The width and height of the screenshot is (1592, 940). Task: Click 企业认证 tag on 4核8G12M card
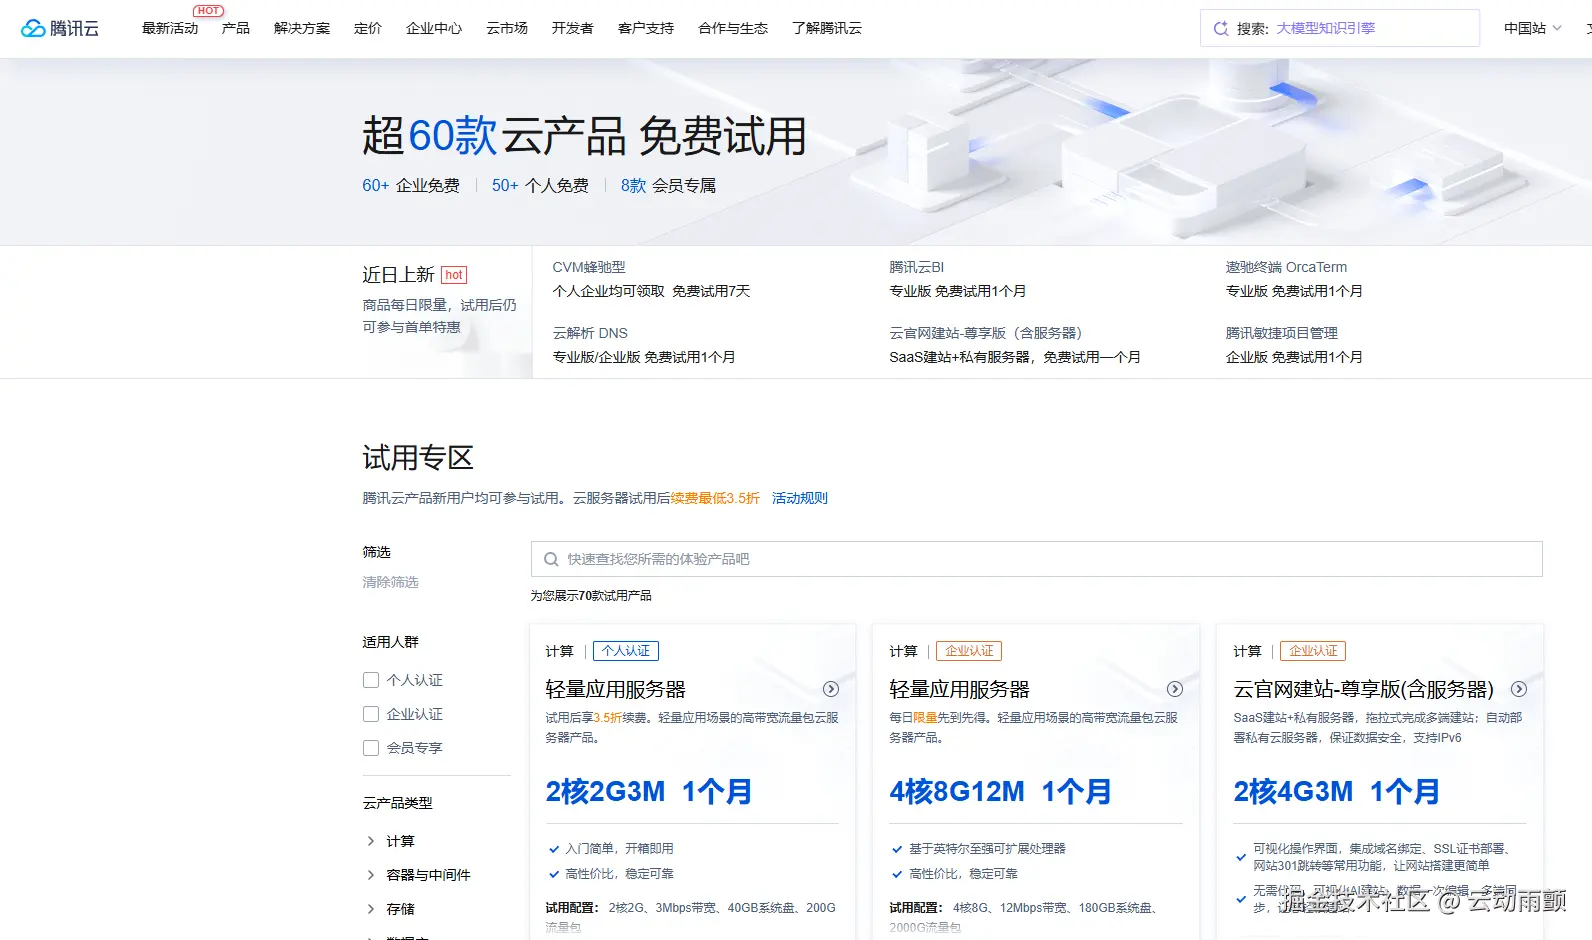coord(969,651)
